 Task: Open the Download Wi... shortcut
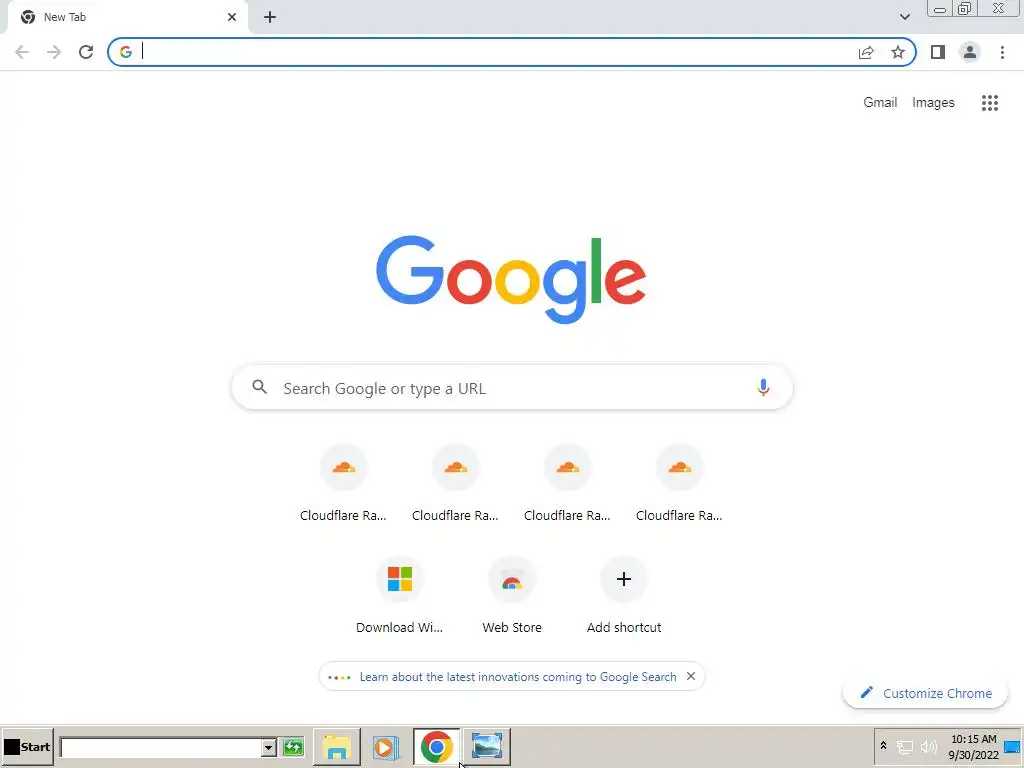(x=400, y=595)
